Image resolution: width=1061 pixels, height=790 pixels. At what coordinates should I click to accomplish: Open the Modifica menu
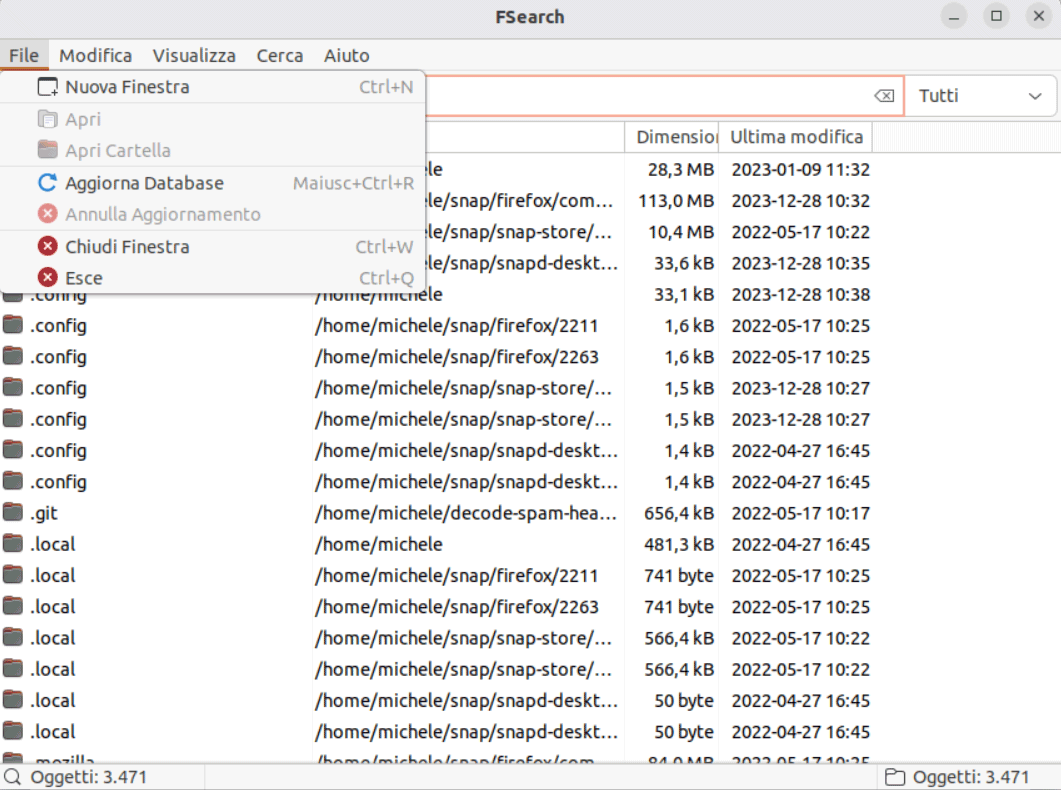95,56
